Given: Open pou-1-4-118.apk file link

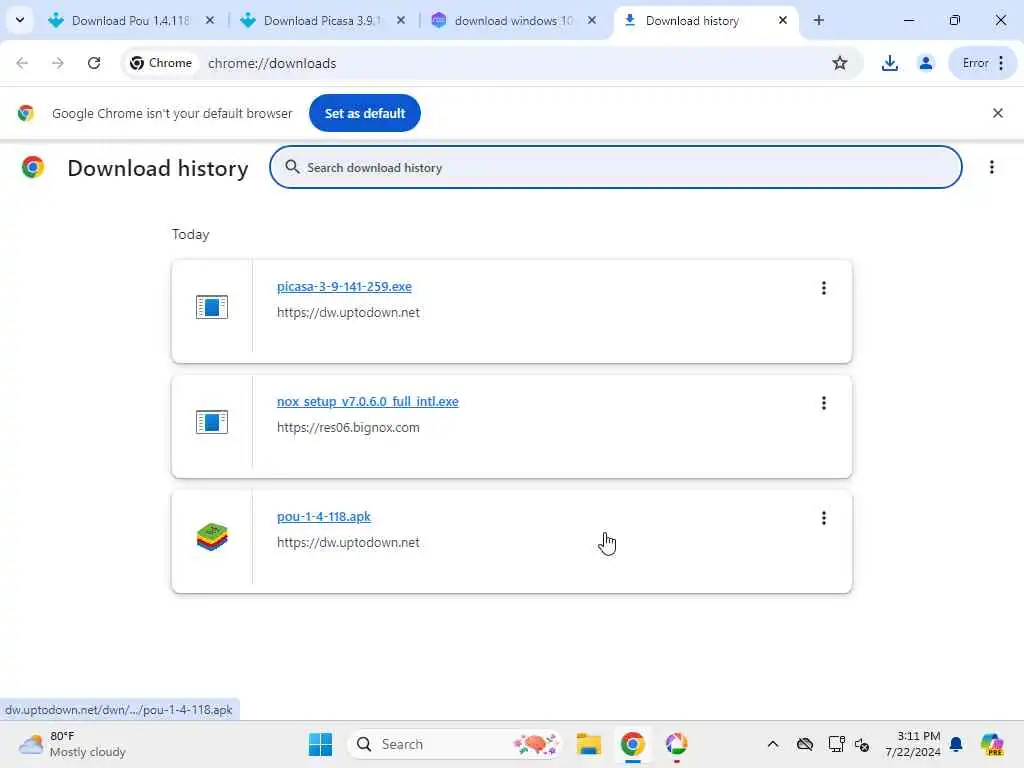Looking at the screenshot, I should click(x=324, y=516).
